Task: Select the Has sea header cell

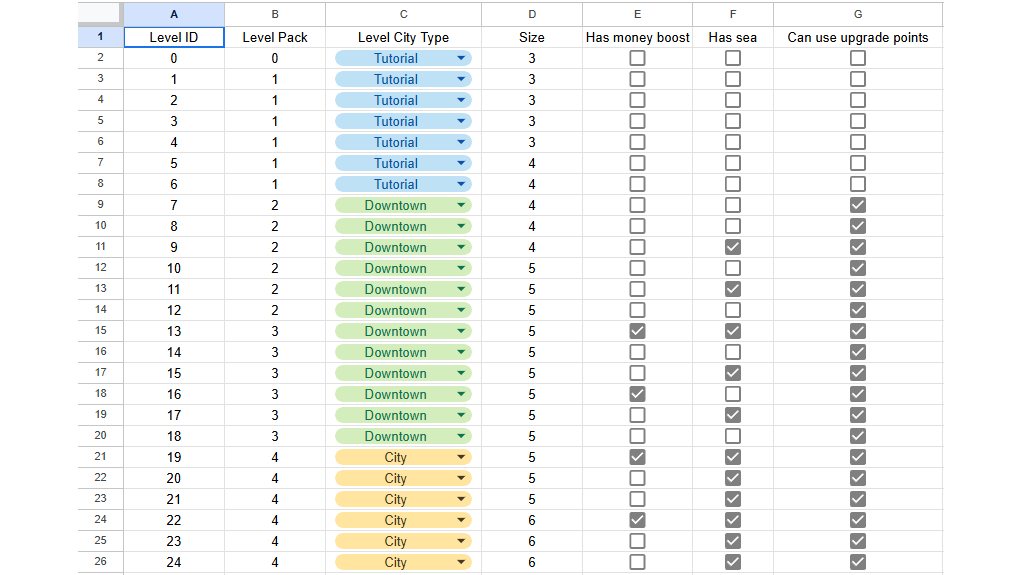Action: click(x=733, y=37)
